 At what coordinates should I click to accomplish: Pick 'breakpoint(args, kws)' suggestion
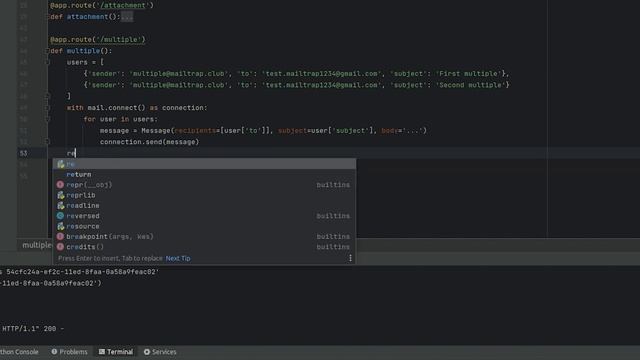[204, 236]
